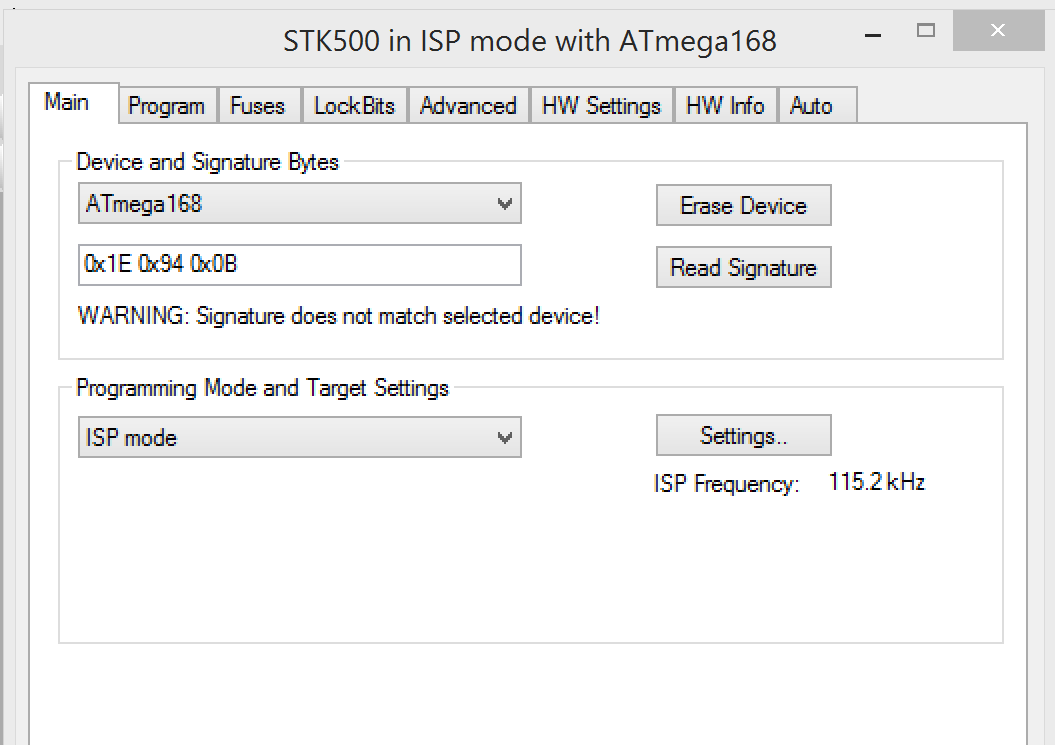The height and width of the screenshot is (745, 1055).
Task: Open the Fuses tab
Action: pos(257,106)
